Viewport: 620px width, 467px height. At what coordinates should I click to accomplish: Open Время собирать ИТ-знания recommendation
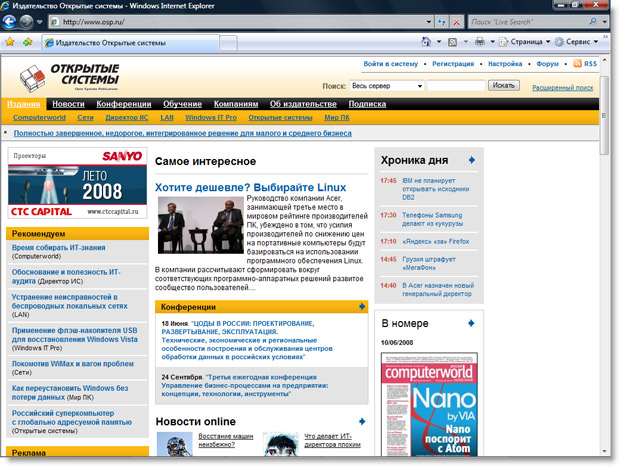coord(59,248)
